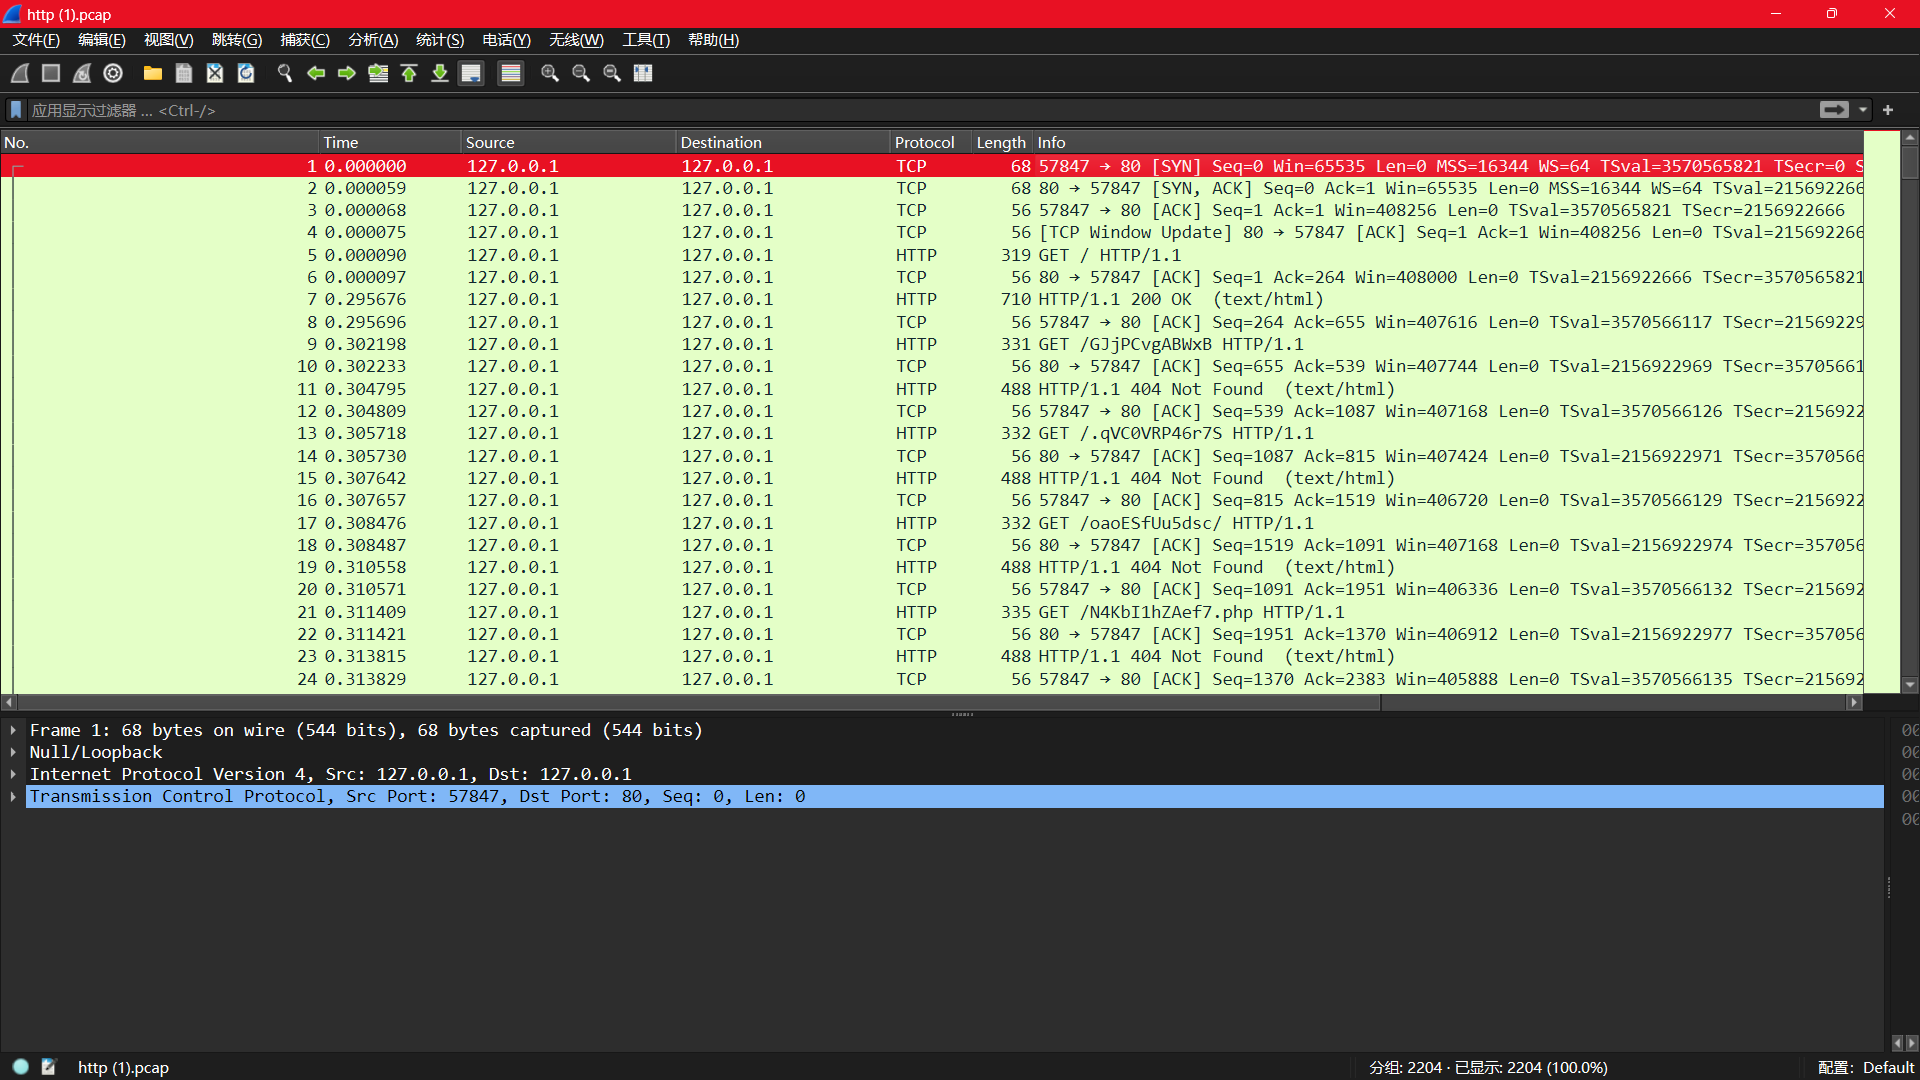Image resolution: width=1920 pixels, height=1080 pixels.
Task: Sort packets by the Info column header
Action: coord(1448,142)
